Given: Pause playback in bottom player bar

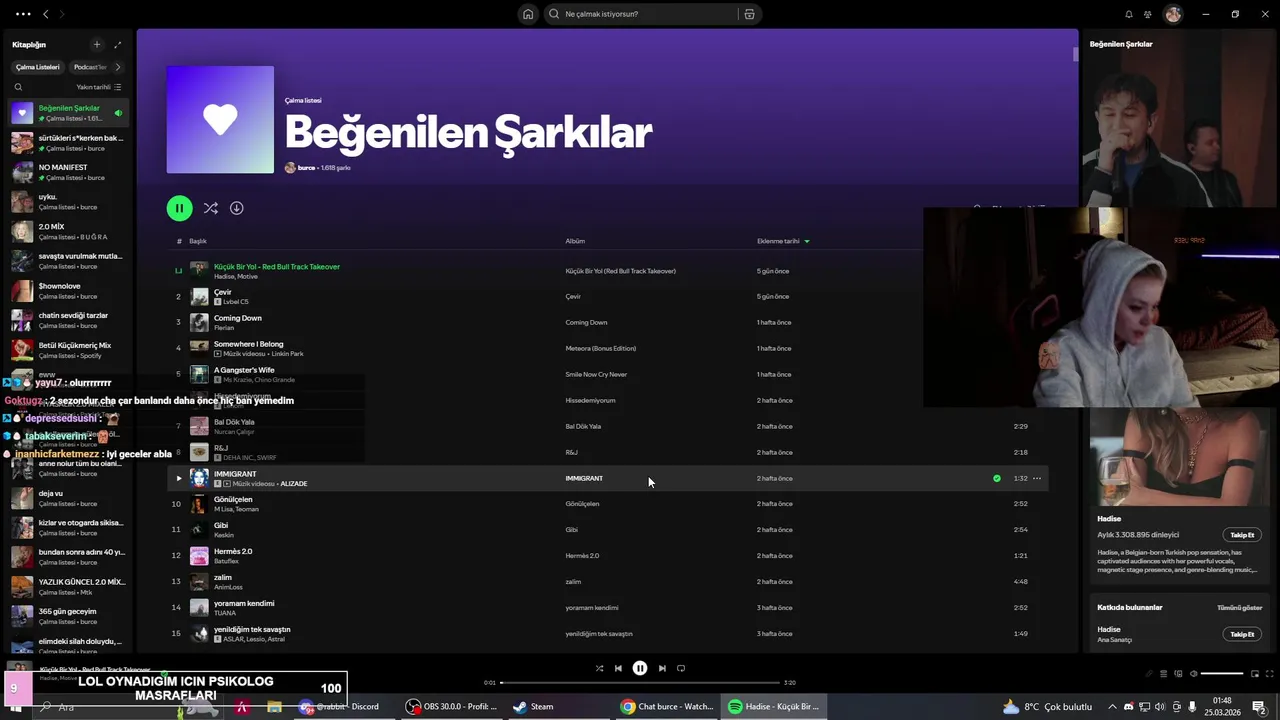Looking at the screenshot, I should [640, 668].
